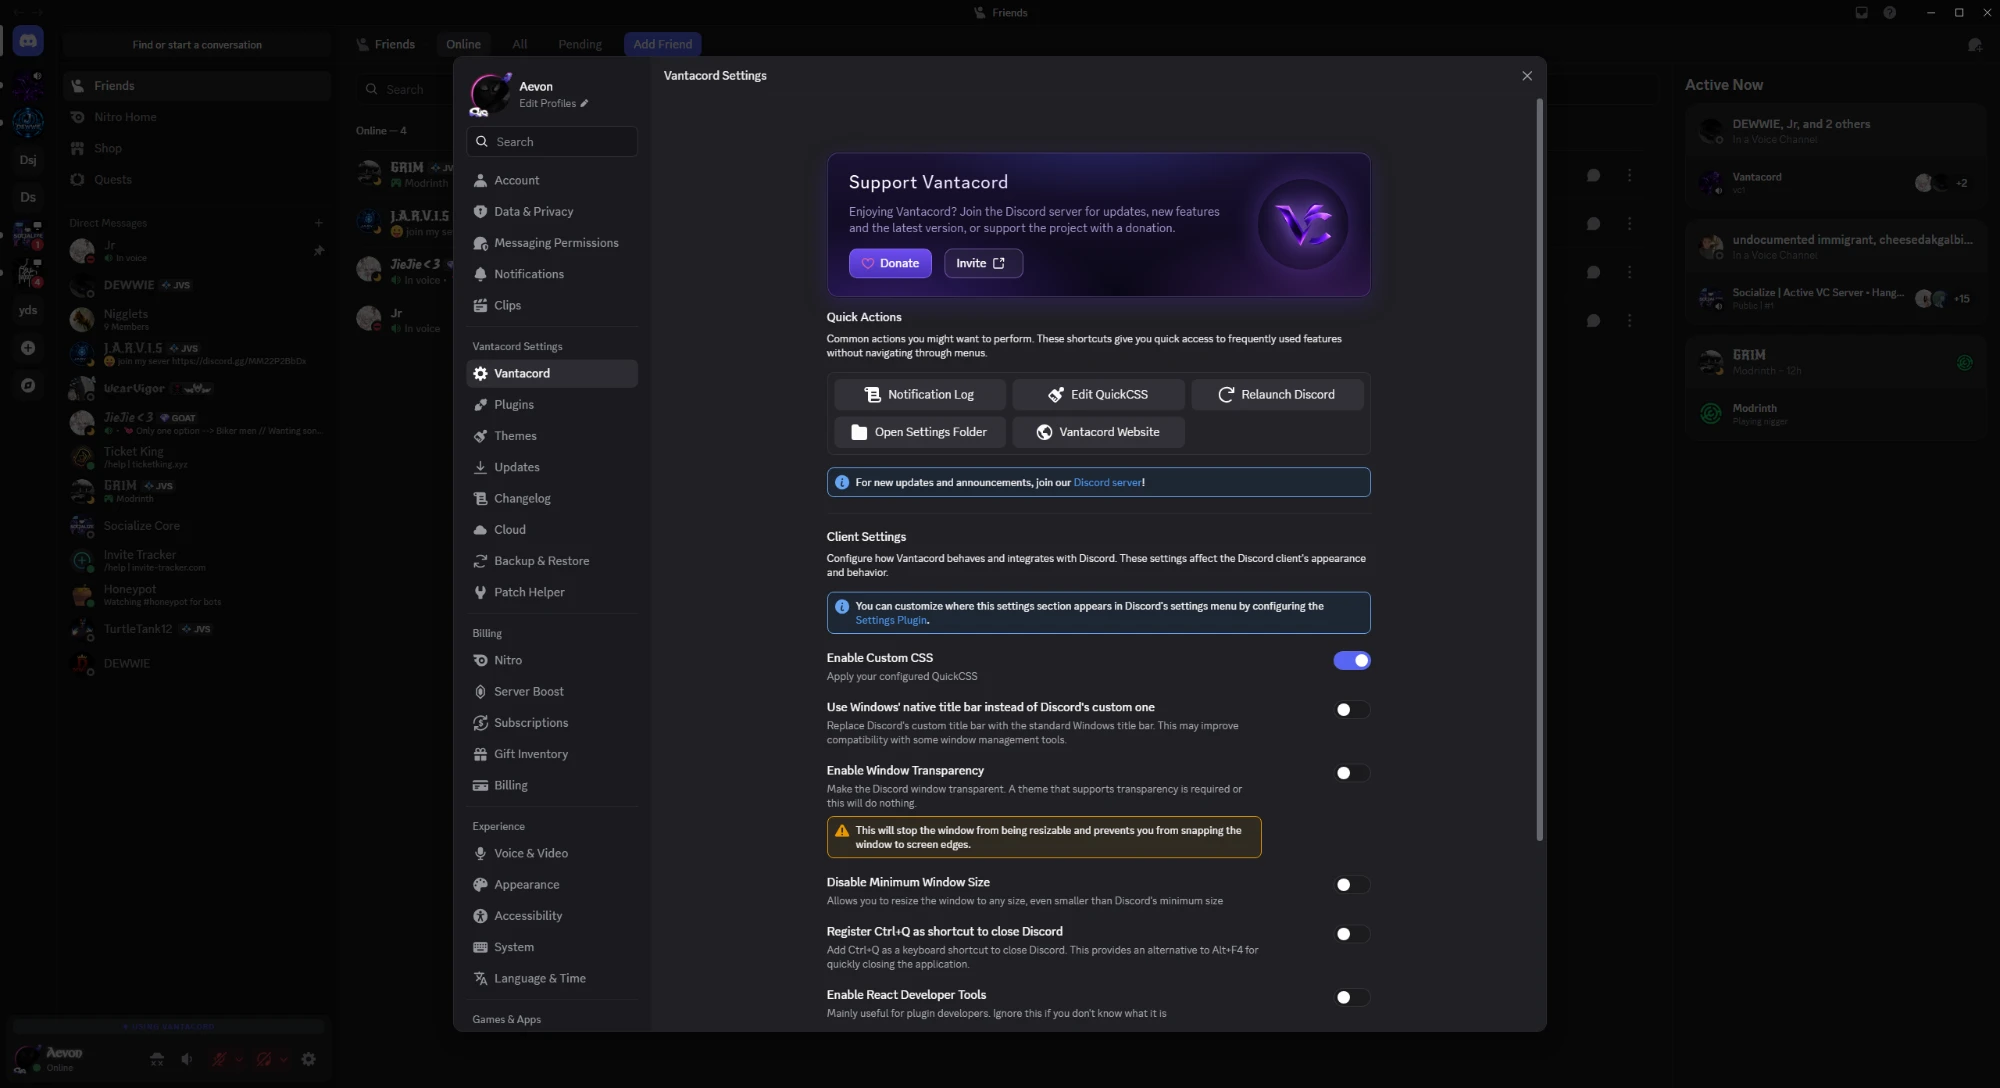This screenshot has width=2000, height=1088.
Task: Toggle Ctrl+Q close shortcut switch
Action: 1352,934
